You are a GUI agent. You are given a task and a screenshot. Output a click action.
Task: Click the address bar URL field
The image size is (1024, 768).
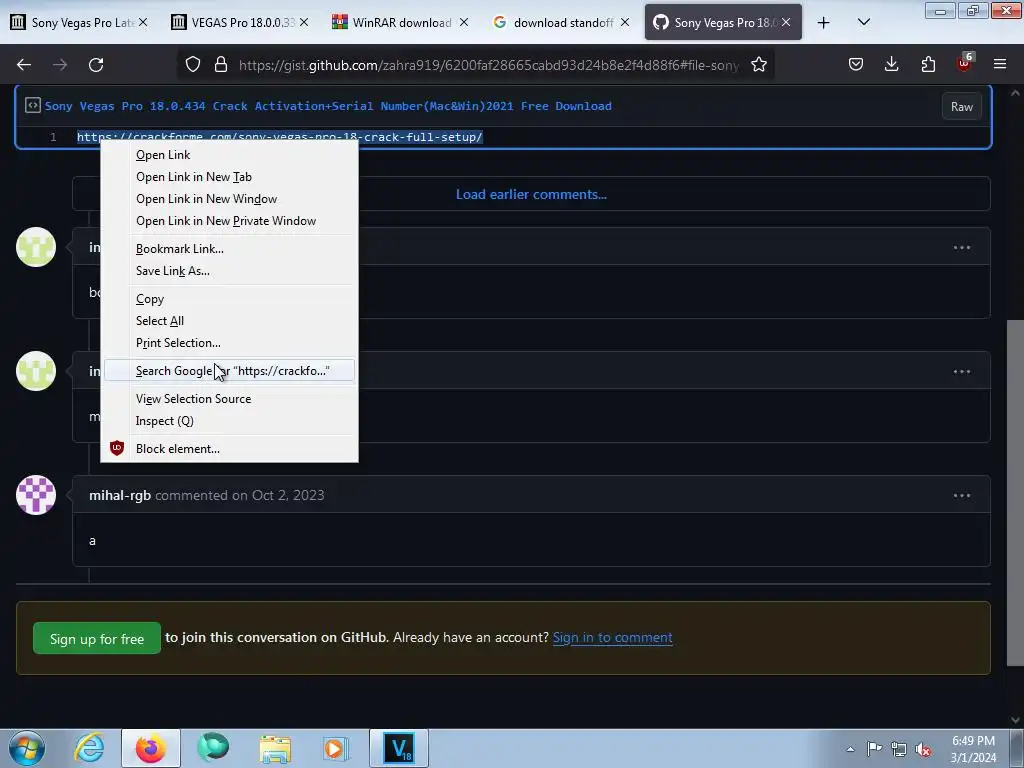pyautogui.click(x=488, y=65)
